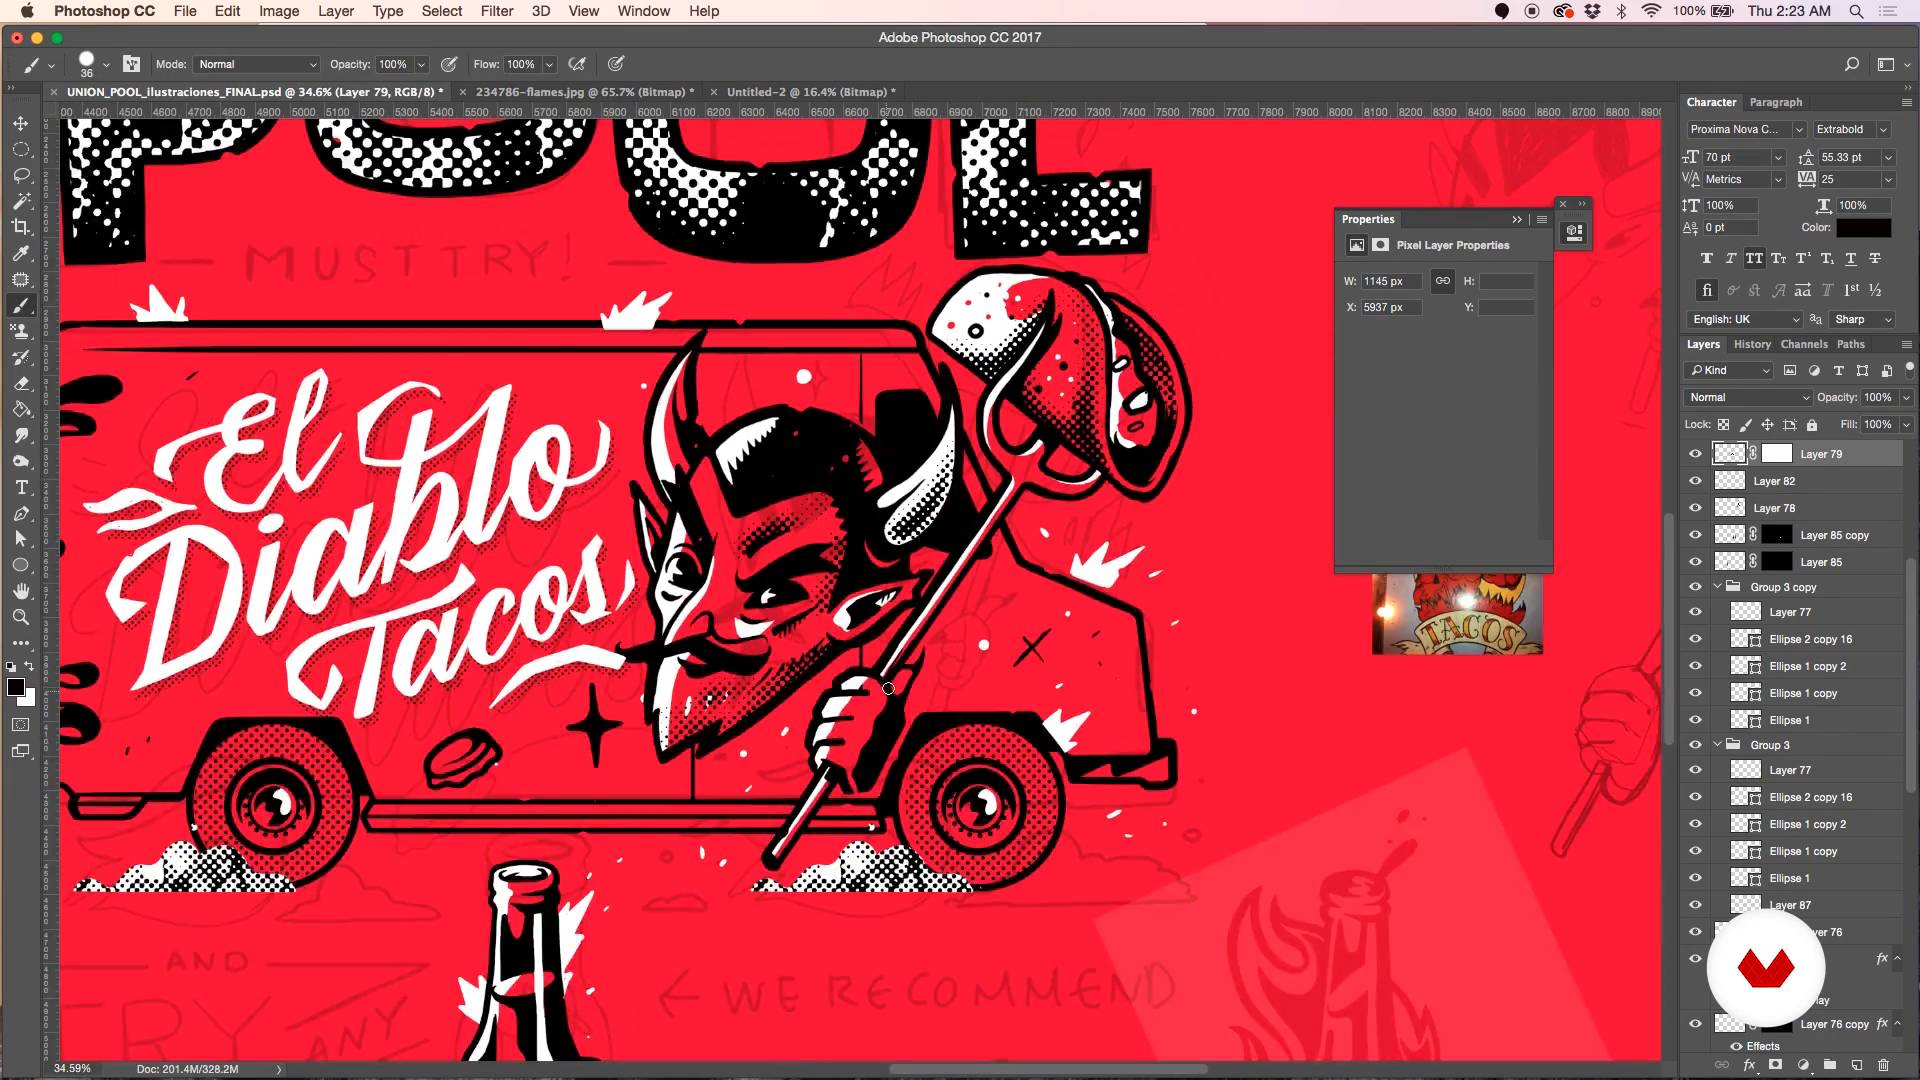Select the Ellipse shape tool
This screenshot has width=1920, height=1080.
coord(20,565)
